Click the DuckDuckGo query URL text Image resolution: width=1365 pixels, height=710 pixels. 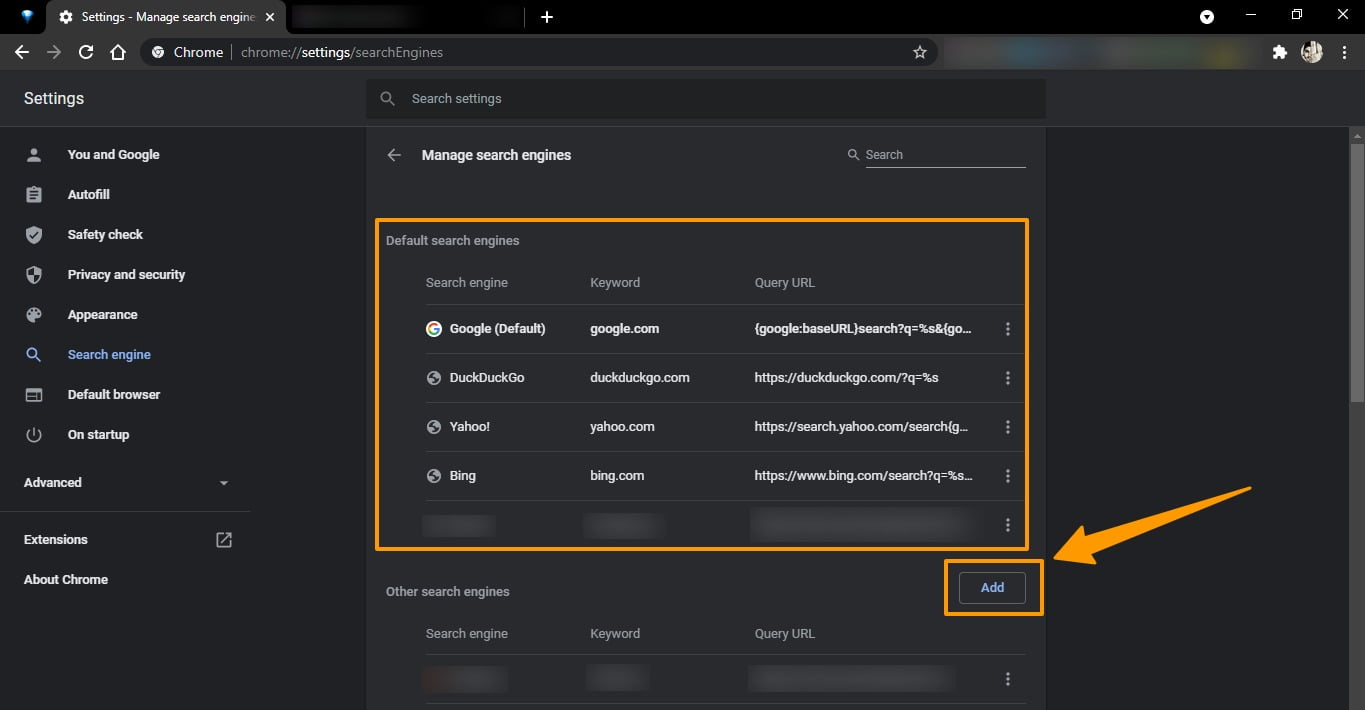(846, 378)
